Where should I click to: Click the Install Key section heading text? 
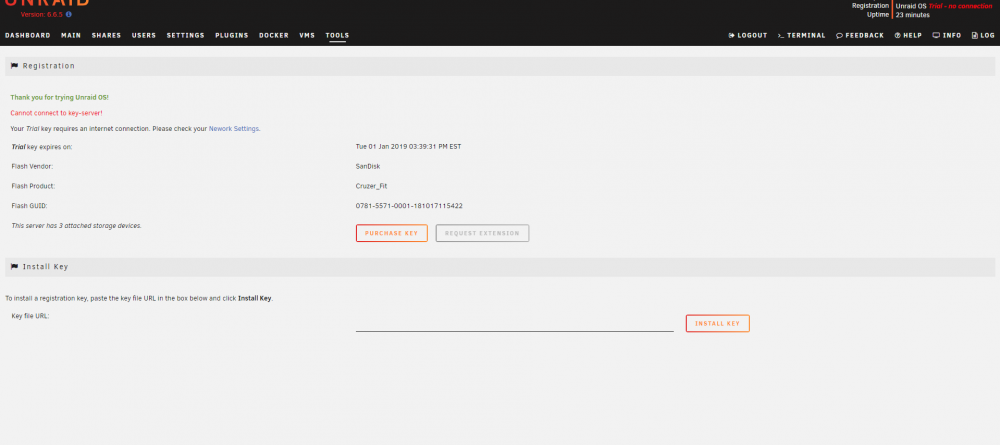coord(45,266)
